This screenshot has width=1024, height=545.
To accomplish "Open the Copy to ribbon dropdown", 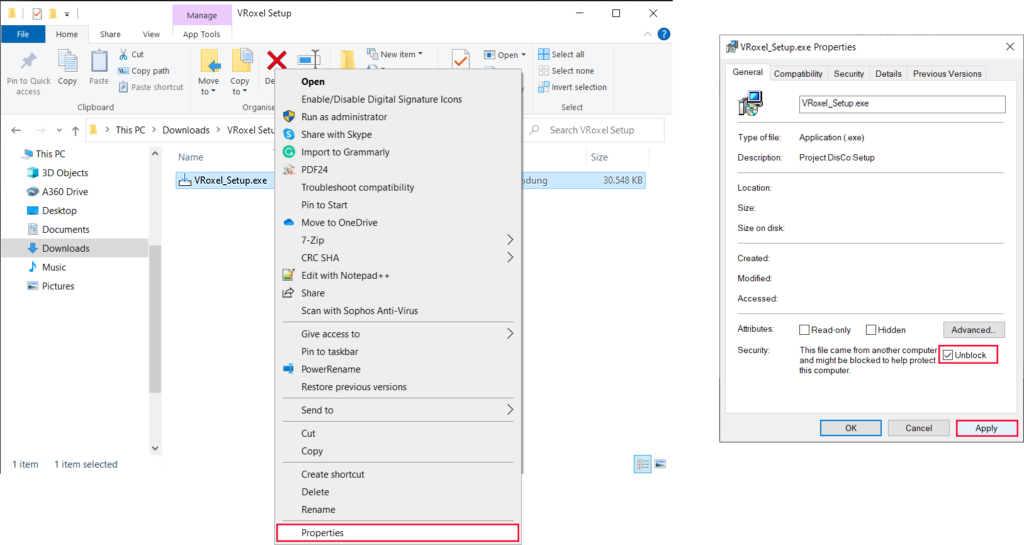I will point(240,72).
